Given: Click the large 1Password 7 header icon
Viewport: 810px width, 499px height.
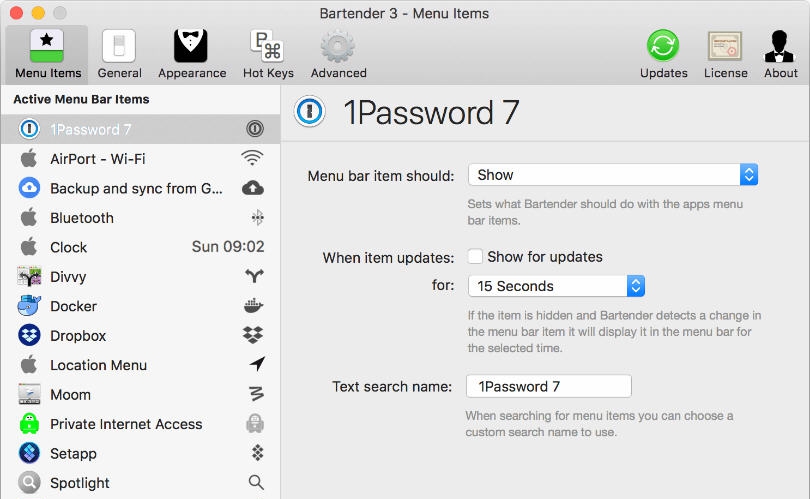Looking at the screenshot, I should click(x=309, y=111).
